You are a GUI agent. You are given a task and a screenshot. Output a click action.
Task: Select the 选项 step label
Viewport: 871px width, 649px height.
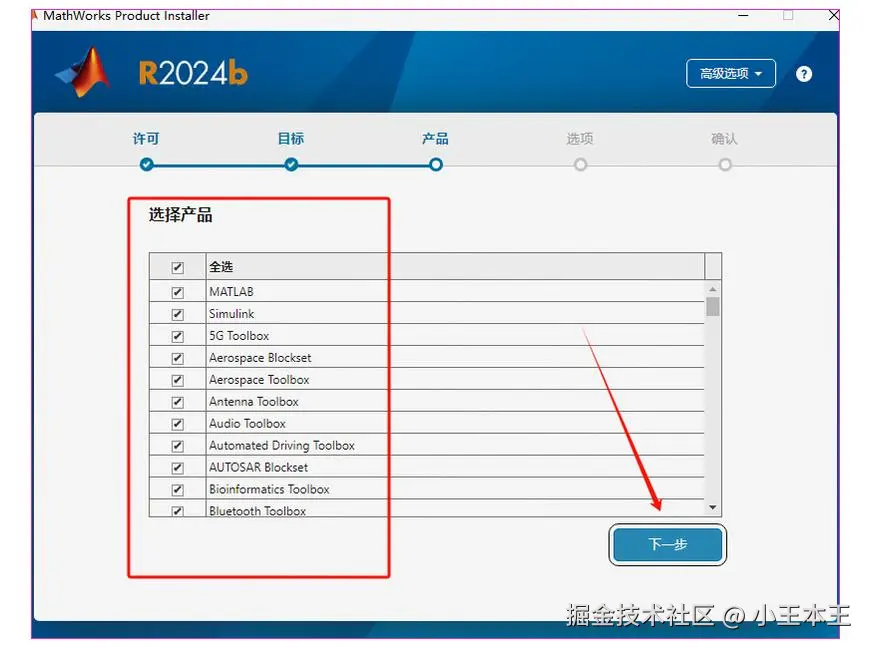coord(580,139)
